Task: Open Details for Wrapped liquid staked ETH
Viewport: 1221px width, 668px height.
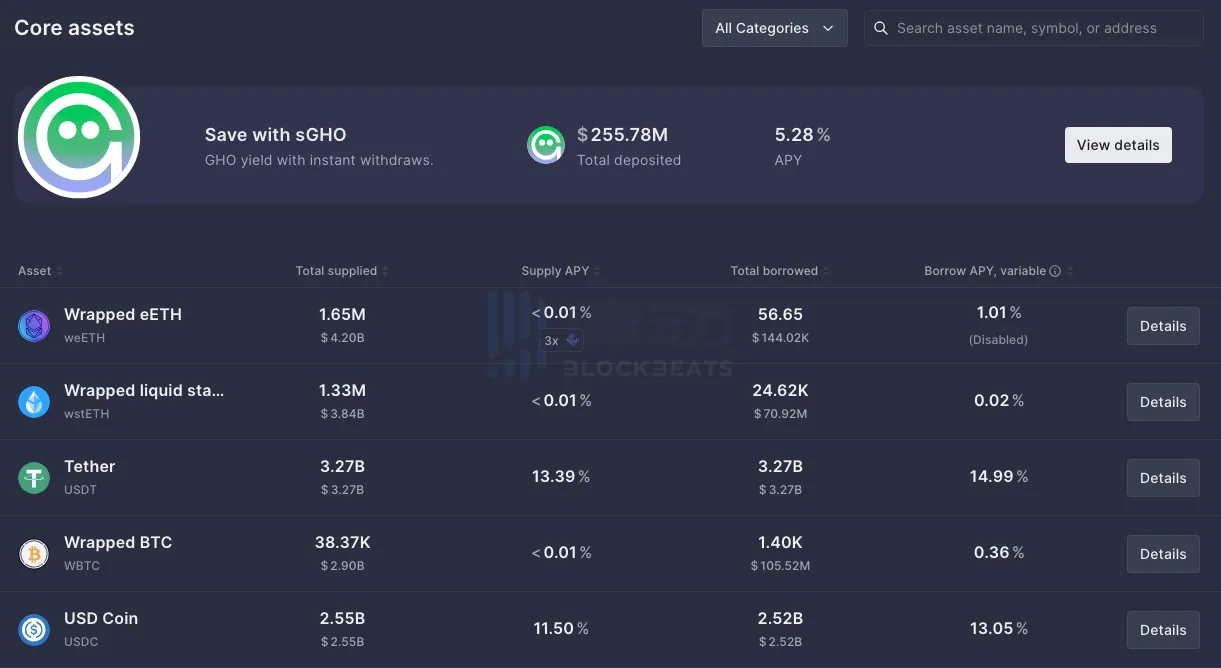Action: 1163,402
